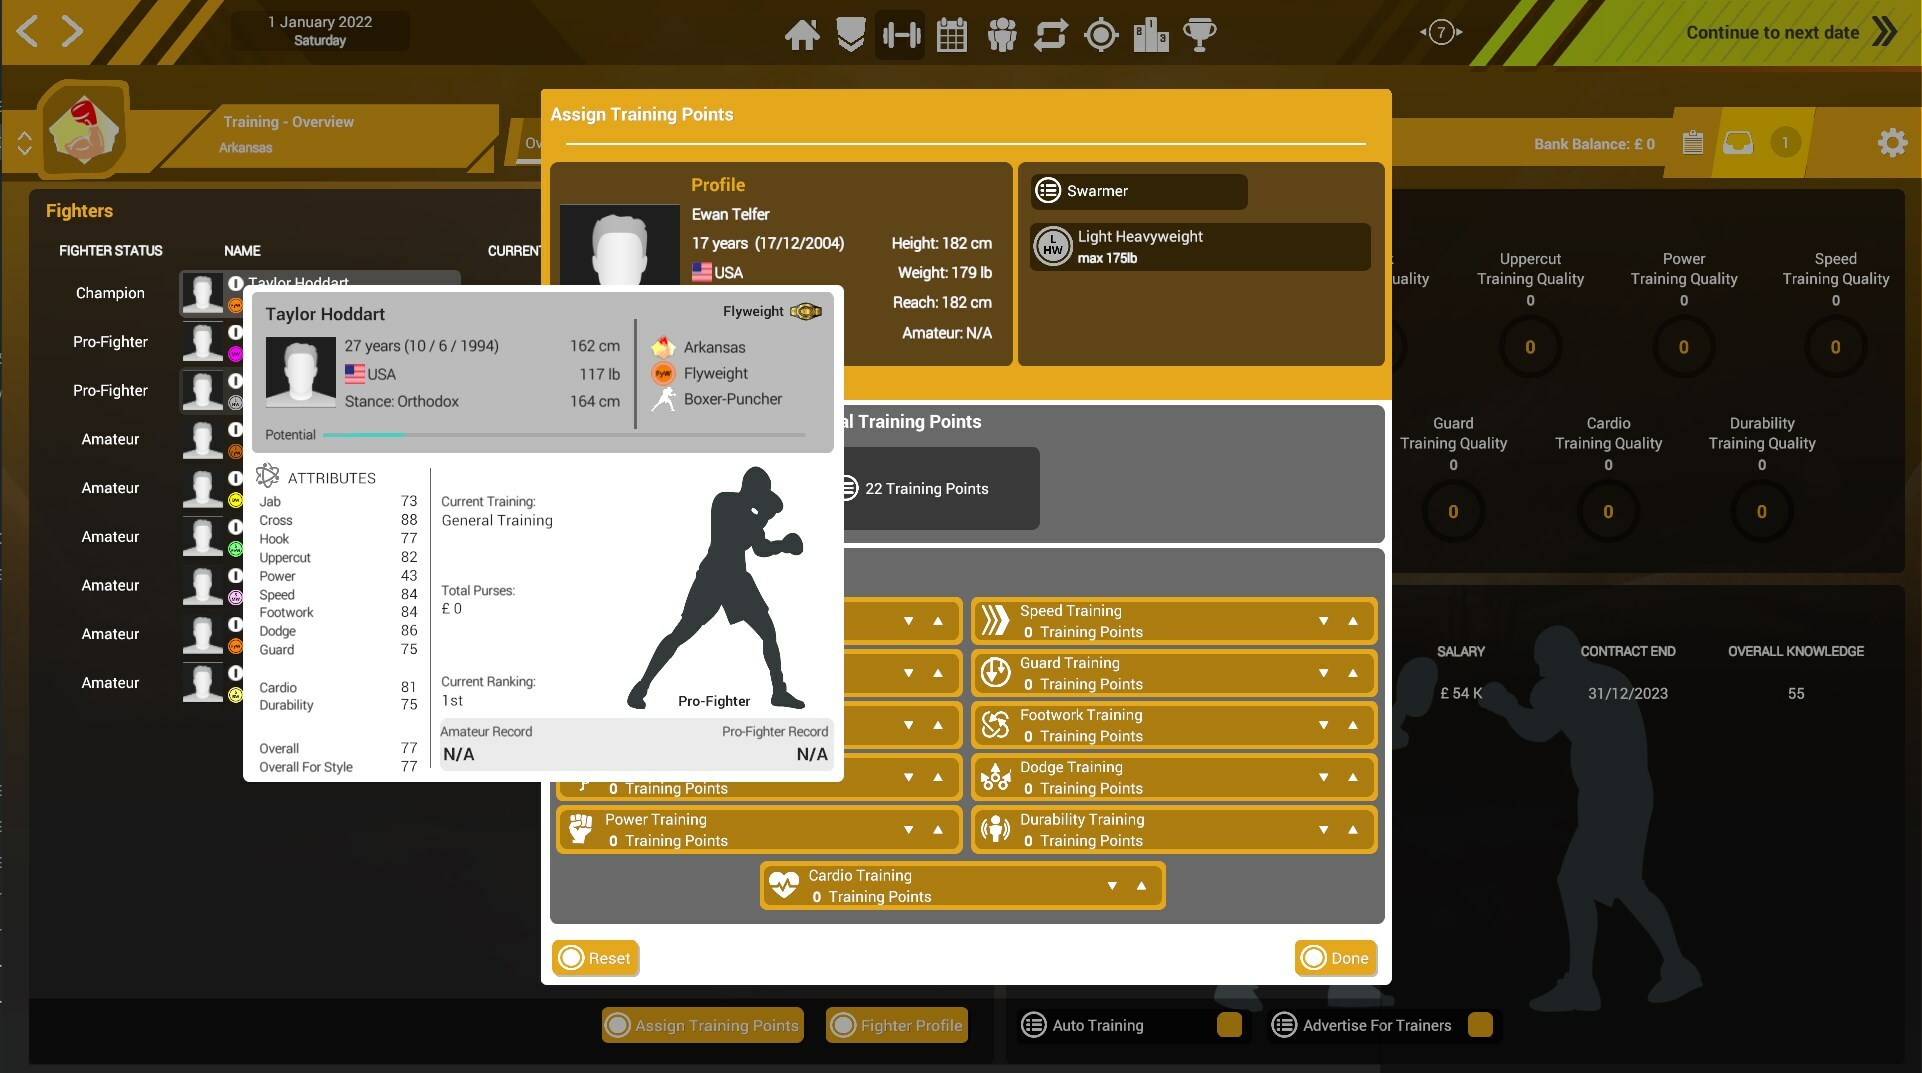The image size is (1922, 1073).
Task: Click the game speed indicator showing 7
Action: [x=1441, y=32]
